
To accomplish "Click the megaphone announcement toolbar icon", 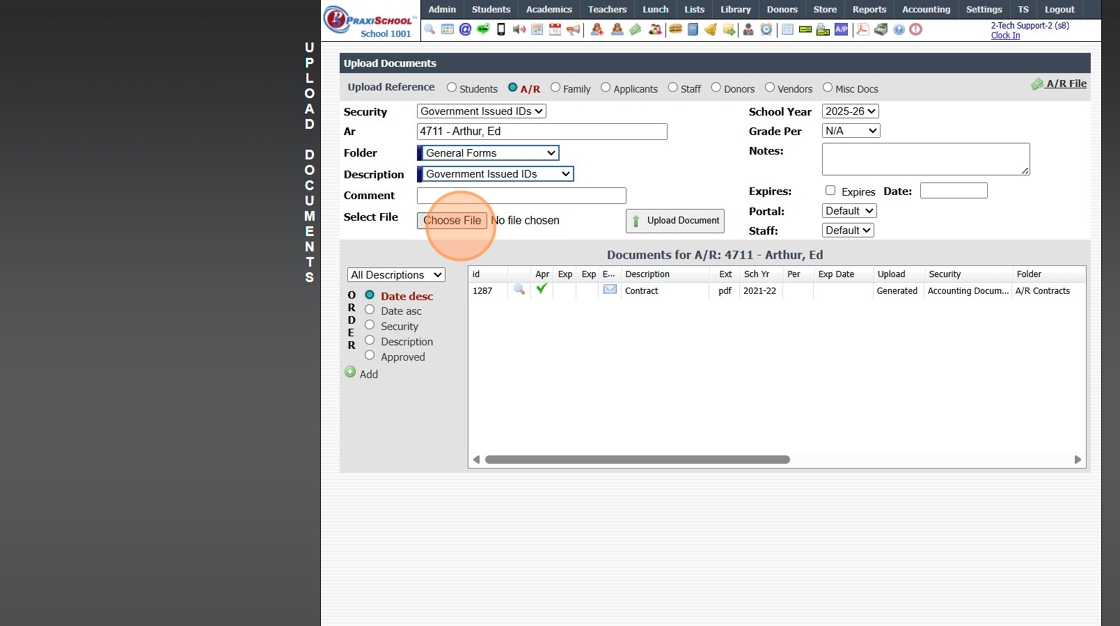I will tap(573, 30).
